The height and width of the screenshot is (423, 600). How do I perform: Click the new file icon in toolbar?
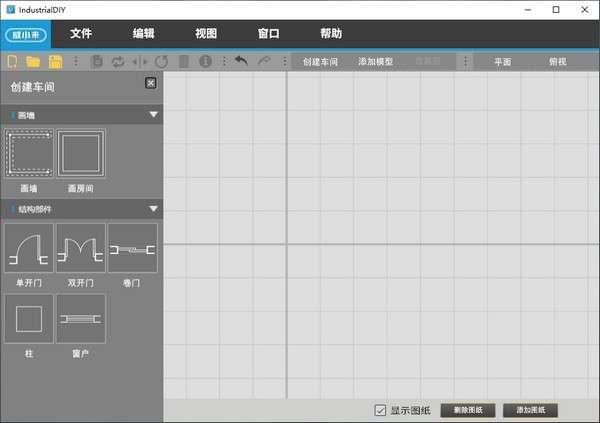click(13, 62)
